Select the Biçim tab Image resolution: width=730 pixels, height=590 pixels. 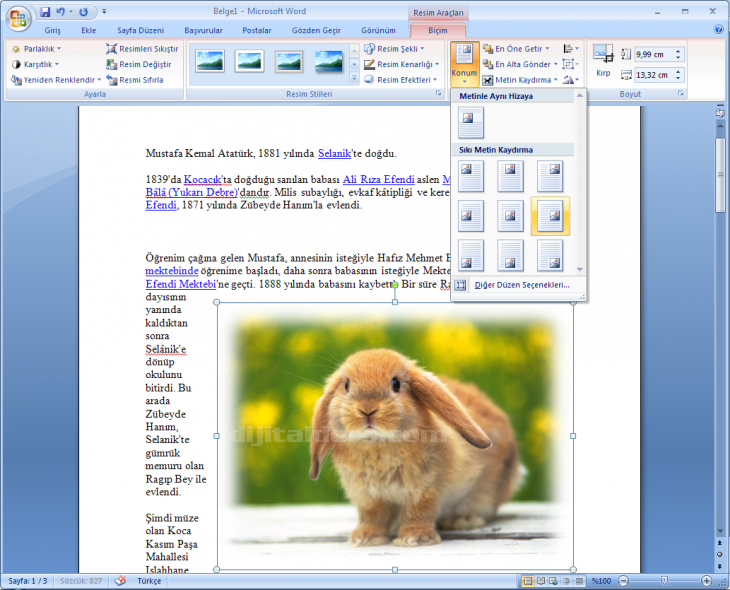(438, 30)
